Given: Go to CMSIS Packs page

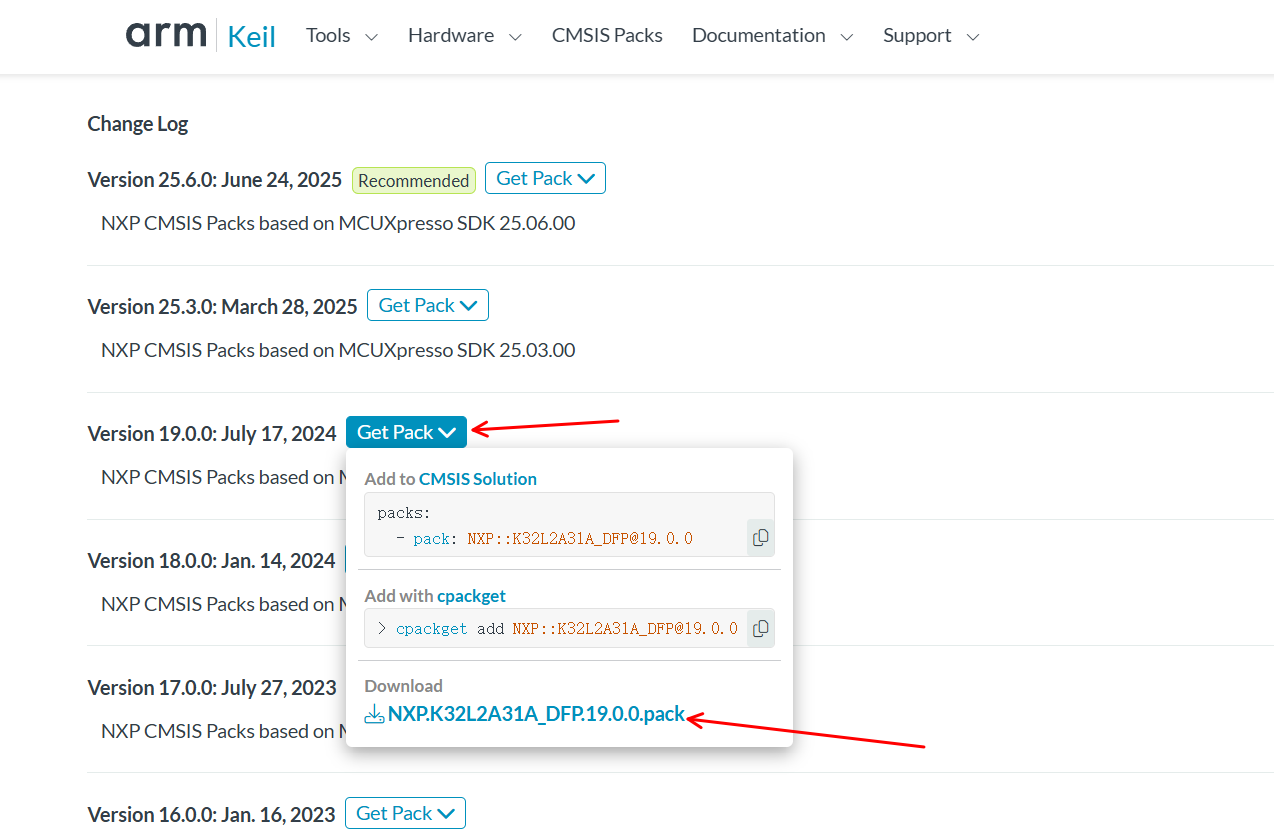Looking at the screenshot, I should [607, 36].
